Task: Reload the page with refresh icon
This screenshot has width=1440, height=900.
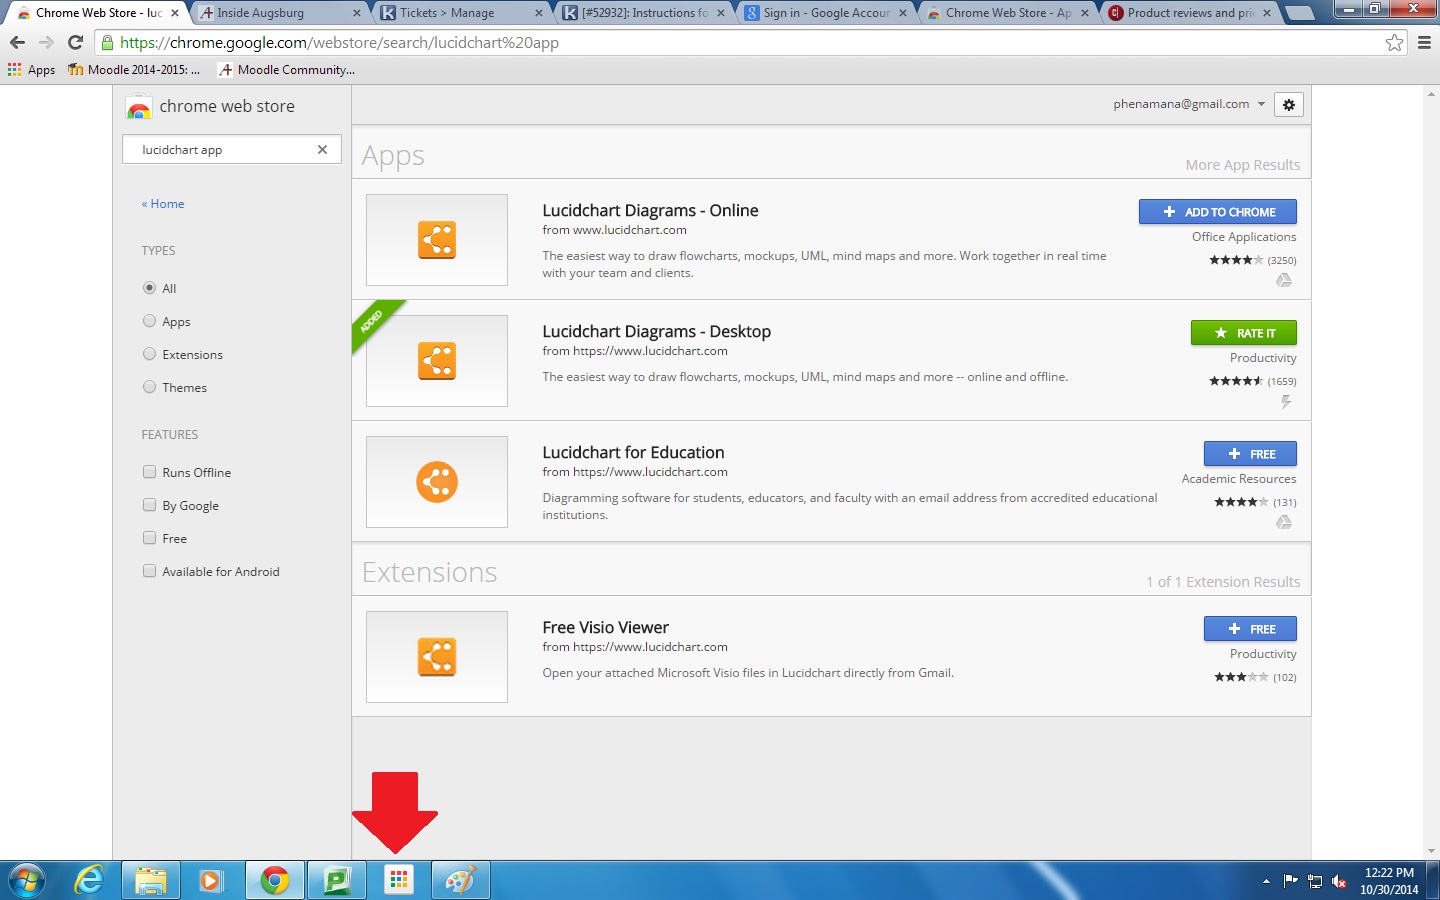Action: (75, 42)
